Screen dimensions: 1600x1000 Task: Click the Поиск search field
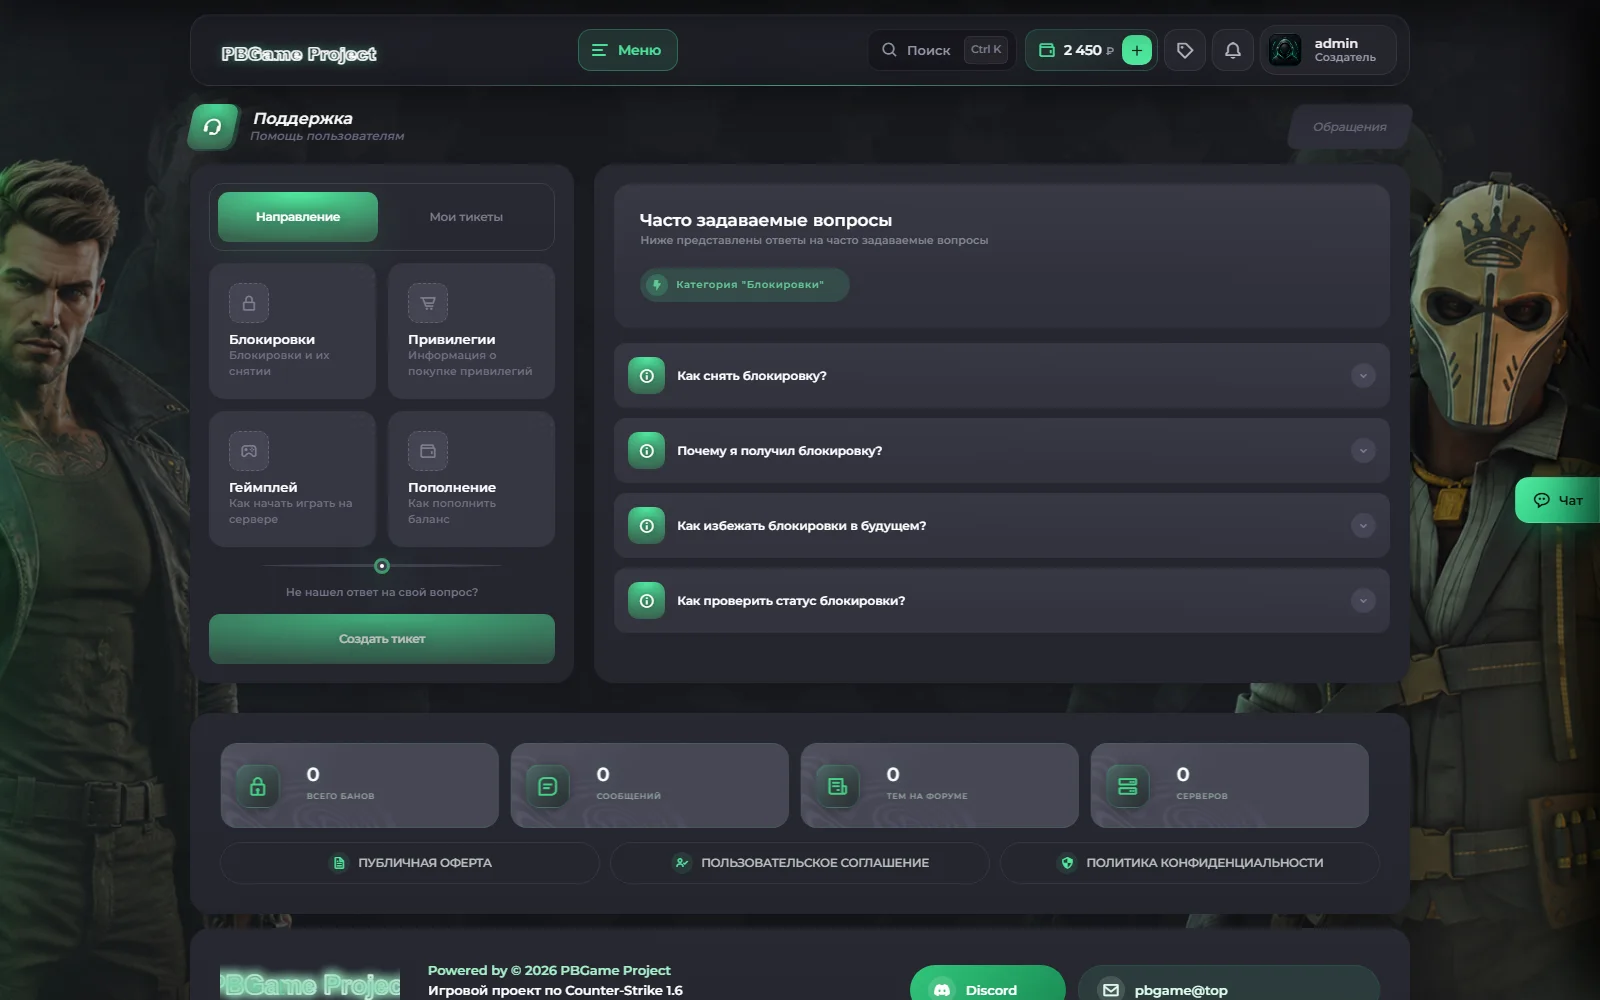point(942,50)
